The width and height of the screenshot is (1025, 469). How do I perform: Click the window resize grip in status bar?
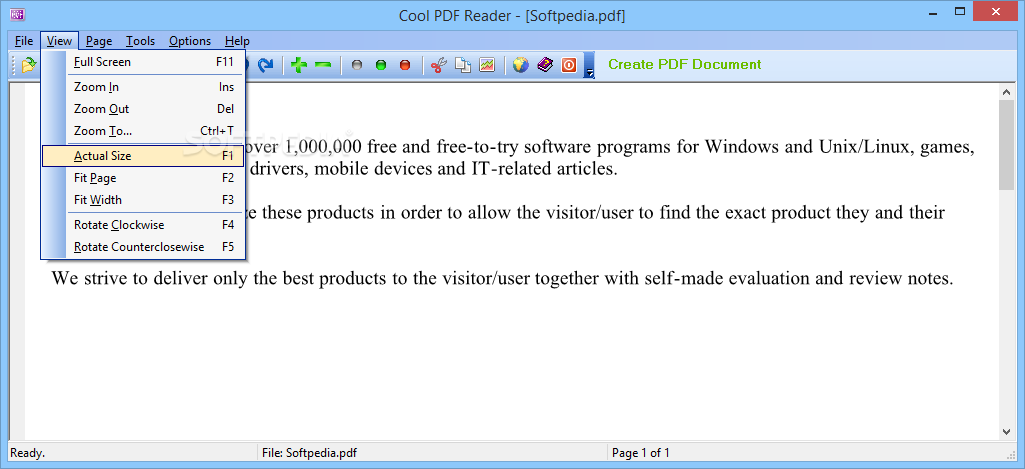[x=1010, y=454]
